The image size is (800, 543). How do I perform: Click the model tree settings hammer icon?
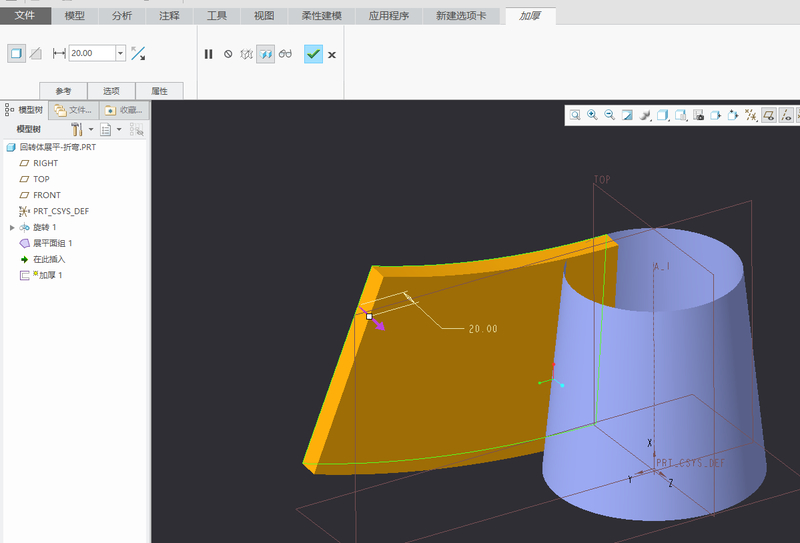(77, 129)
